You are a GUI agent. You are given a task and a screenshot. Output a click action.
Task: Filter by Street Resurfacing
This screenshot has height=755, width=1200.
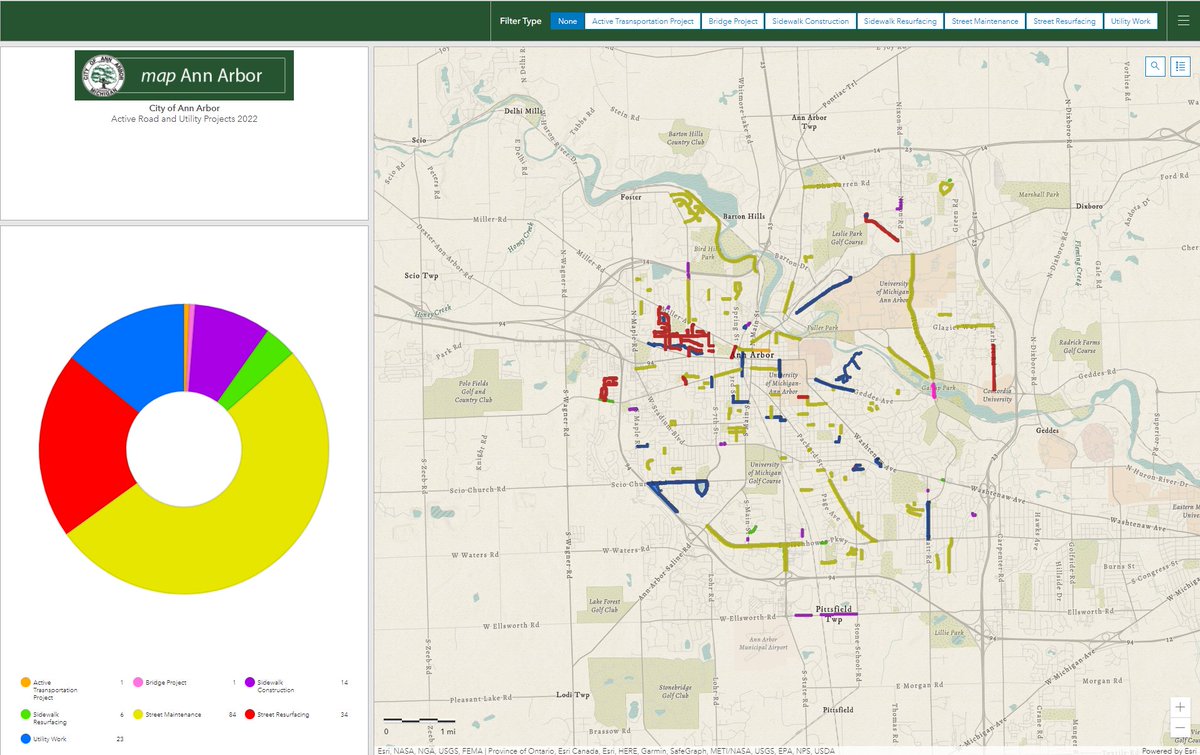tap(1065, 20)
